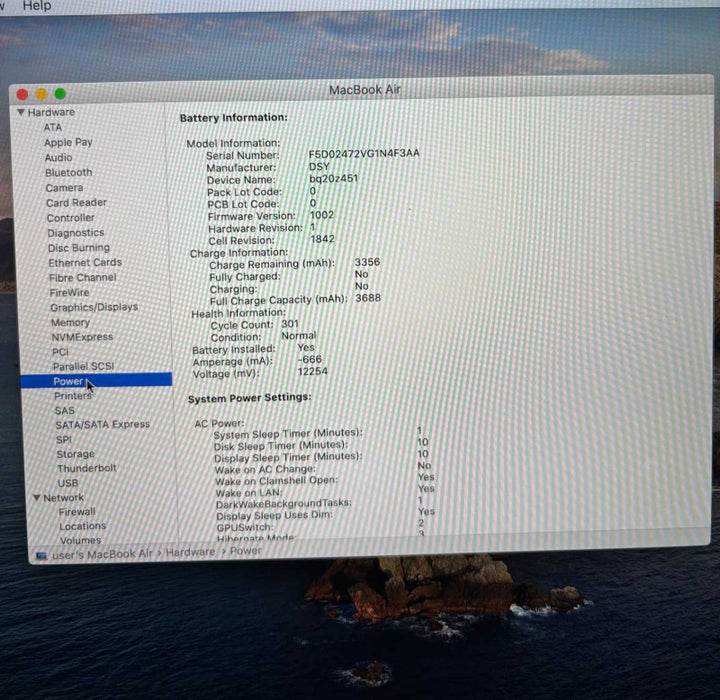Click Firmware Version value 1002
The image size is (720, 700).
pyautogui.click(x=322, y=215)
